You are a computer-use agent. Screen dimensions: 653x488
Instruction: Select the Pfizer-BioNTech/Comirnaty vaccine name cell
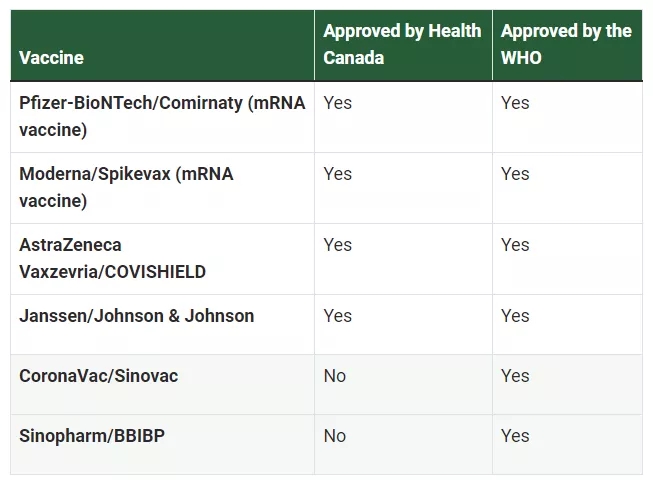[162, 116]
